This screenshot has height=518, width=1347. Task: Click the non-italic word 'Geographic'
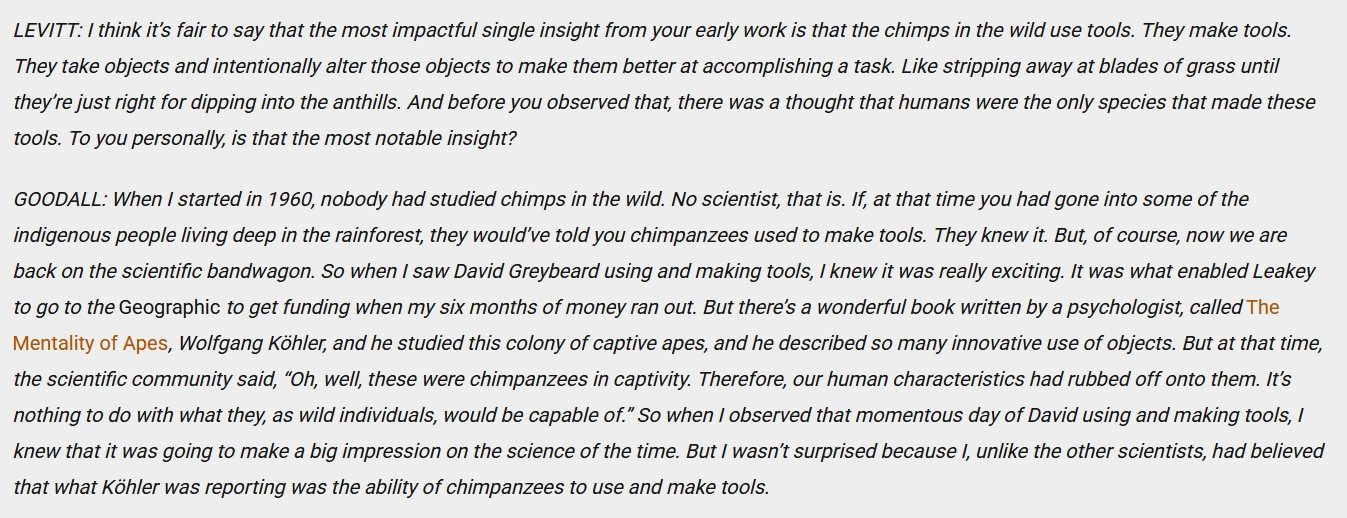169,307
